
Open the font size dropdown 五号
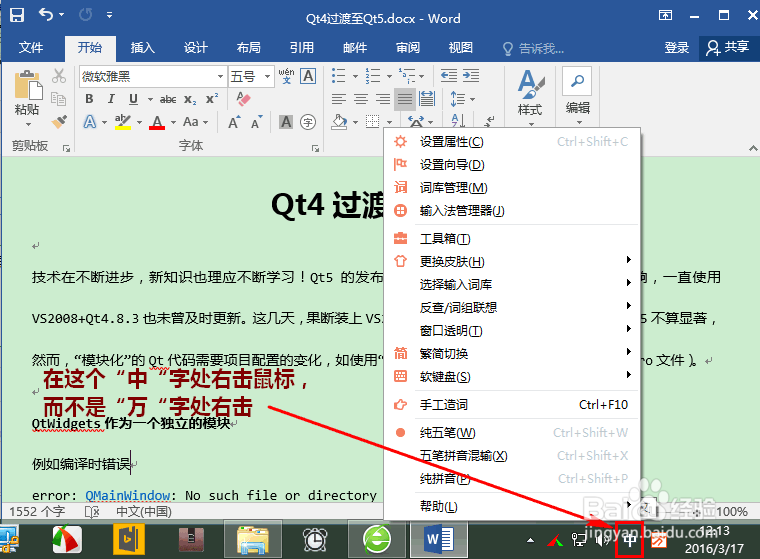[267, 77]
